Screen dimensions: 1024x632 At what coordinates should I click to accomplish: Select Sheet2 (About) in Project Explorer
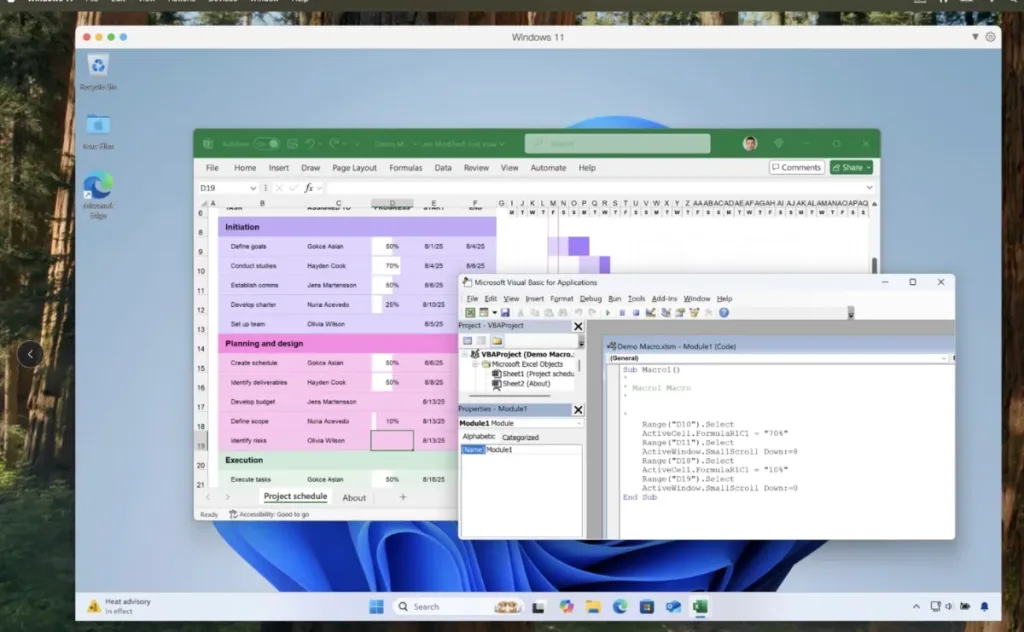(x=513, y=383)
